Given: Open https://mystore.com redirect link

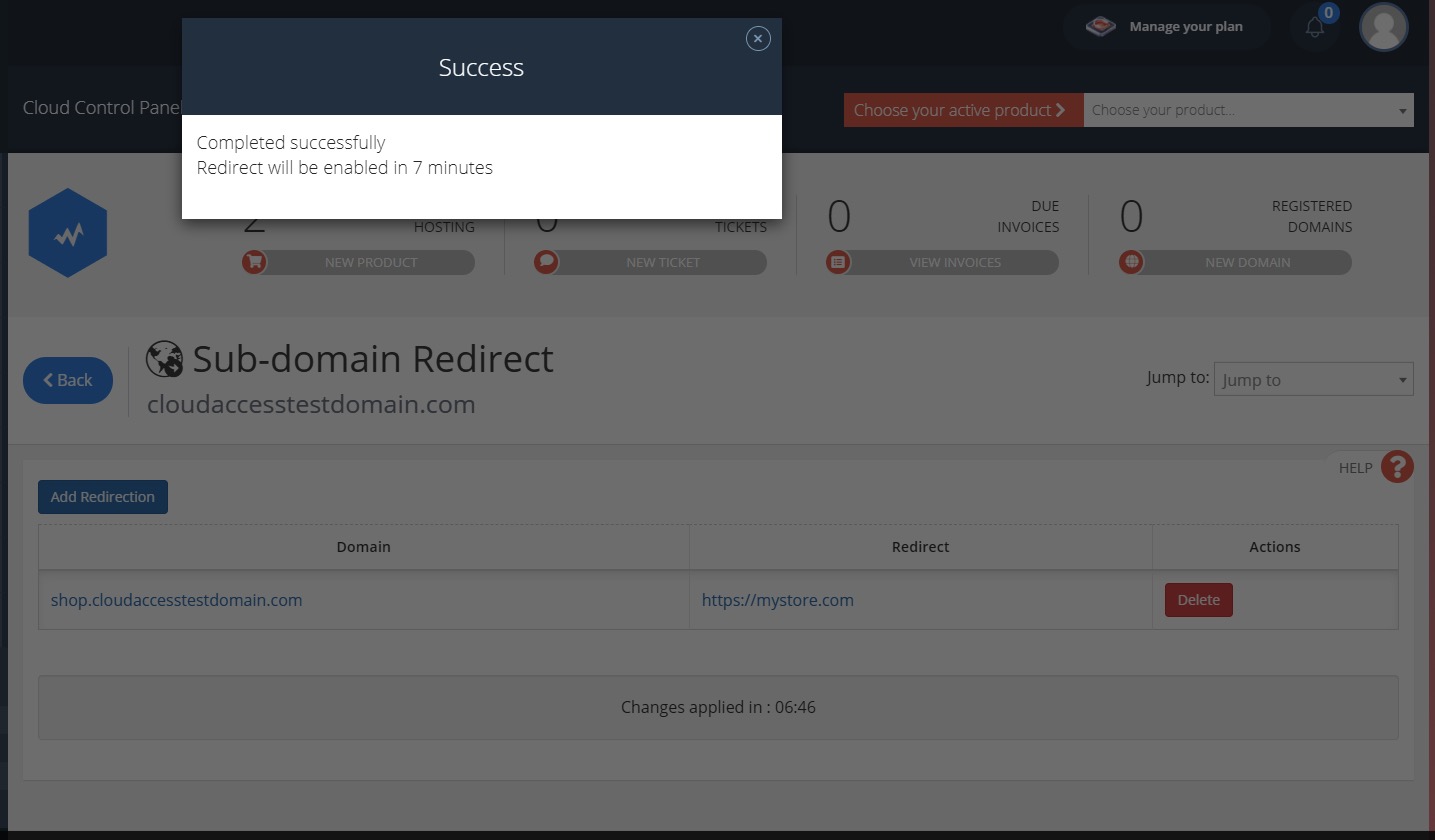Looking at the screenshot, I should (777, 600).
